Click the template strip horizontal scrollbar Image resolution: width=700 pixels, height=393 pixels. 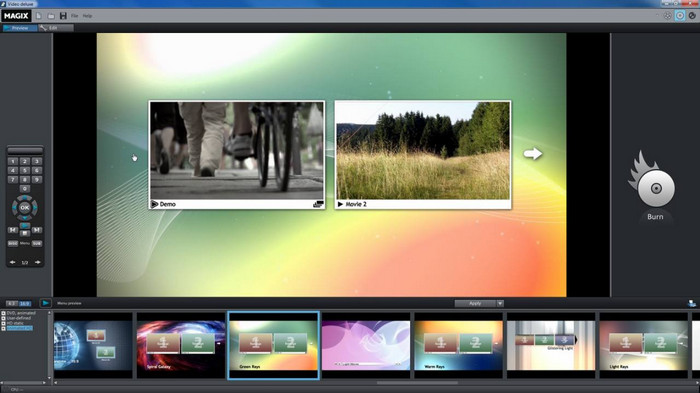click(x=417, y=382)
